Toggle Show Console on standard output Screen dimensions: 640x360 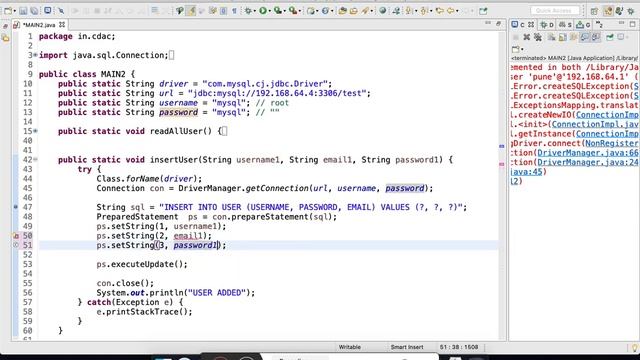584,37
